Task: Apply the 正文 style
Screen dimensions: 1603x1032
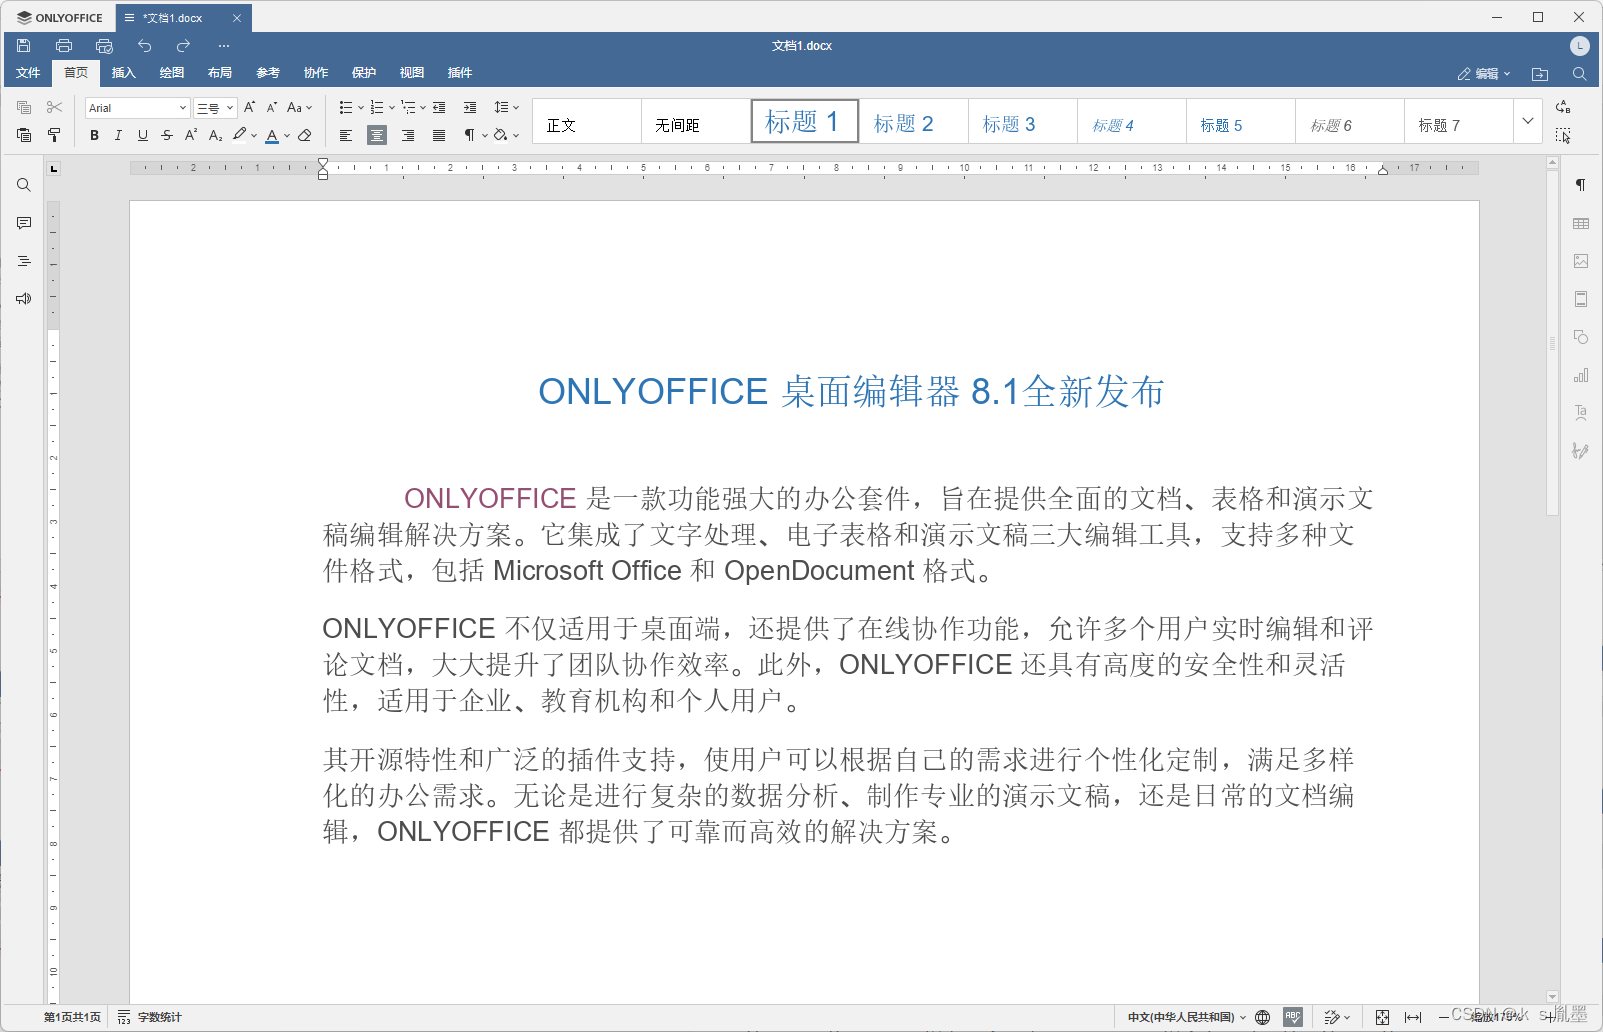Action: (x=587, y=122)
